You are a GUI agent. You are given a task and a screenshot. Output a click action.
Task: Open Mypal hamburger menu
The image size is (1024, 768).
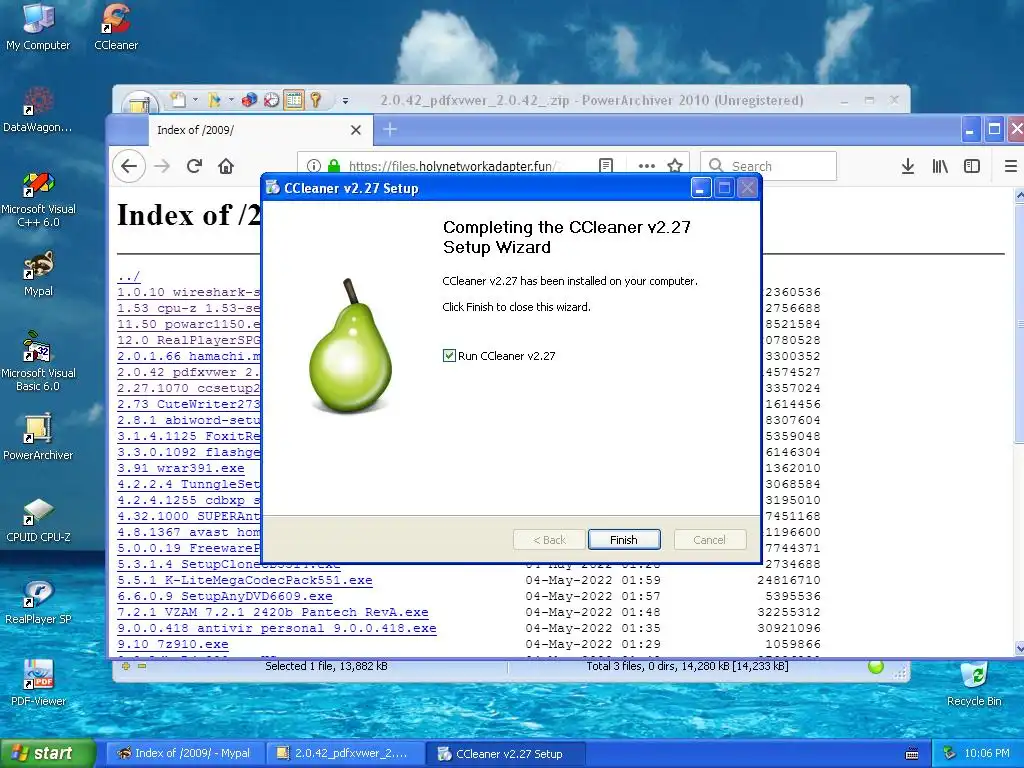[x=1010, y=166]
